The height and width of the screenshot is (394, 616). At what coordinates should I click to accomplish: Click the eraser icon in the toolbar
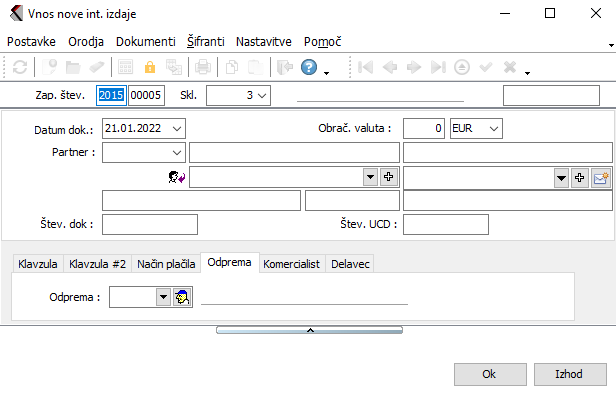(x=97, y=67)
